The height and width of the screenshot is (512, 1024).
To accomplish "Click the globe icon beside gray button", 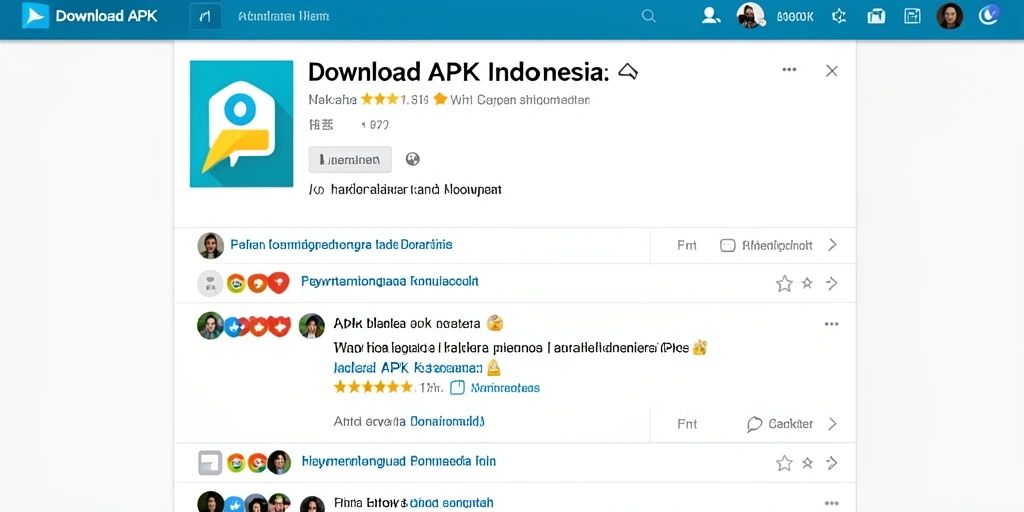I will point(412,159).
